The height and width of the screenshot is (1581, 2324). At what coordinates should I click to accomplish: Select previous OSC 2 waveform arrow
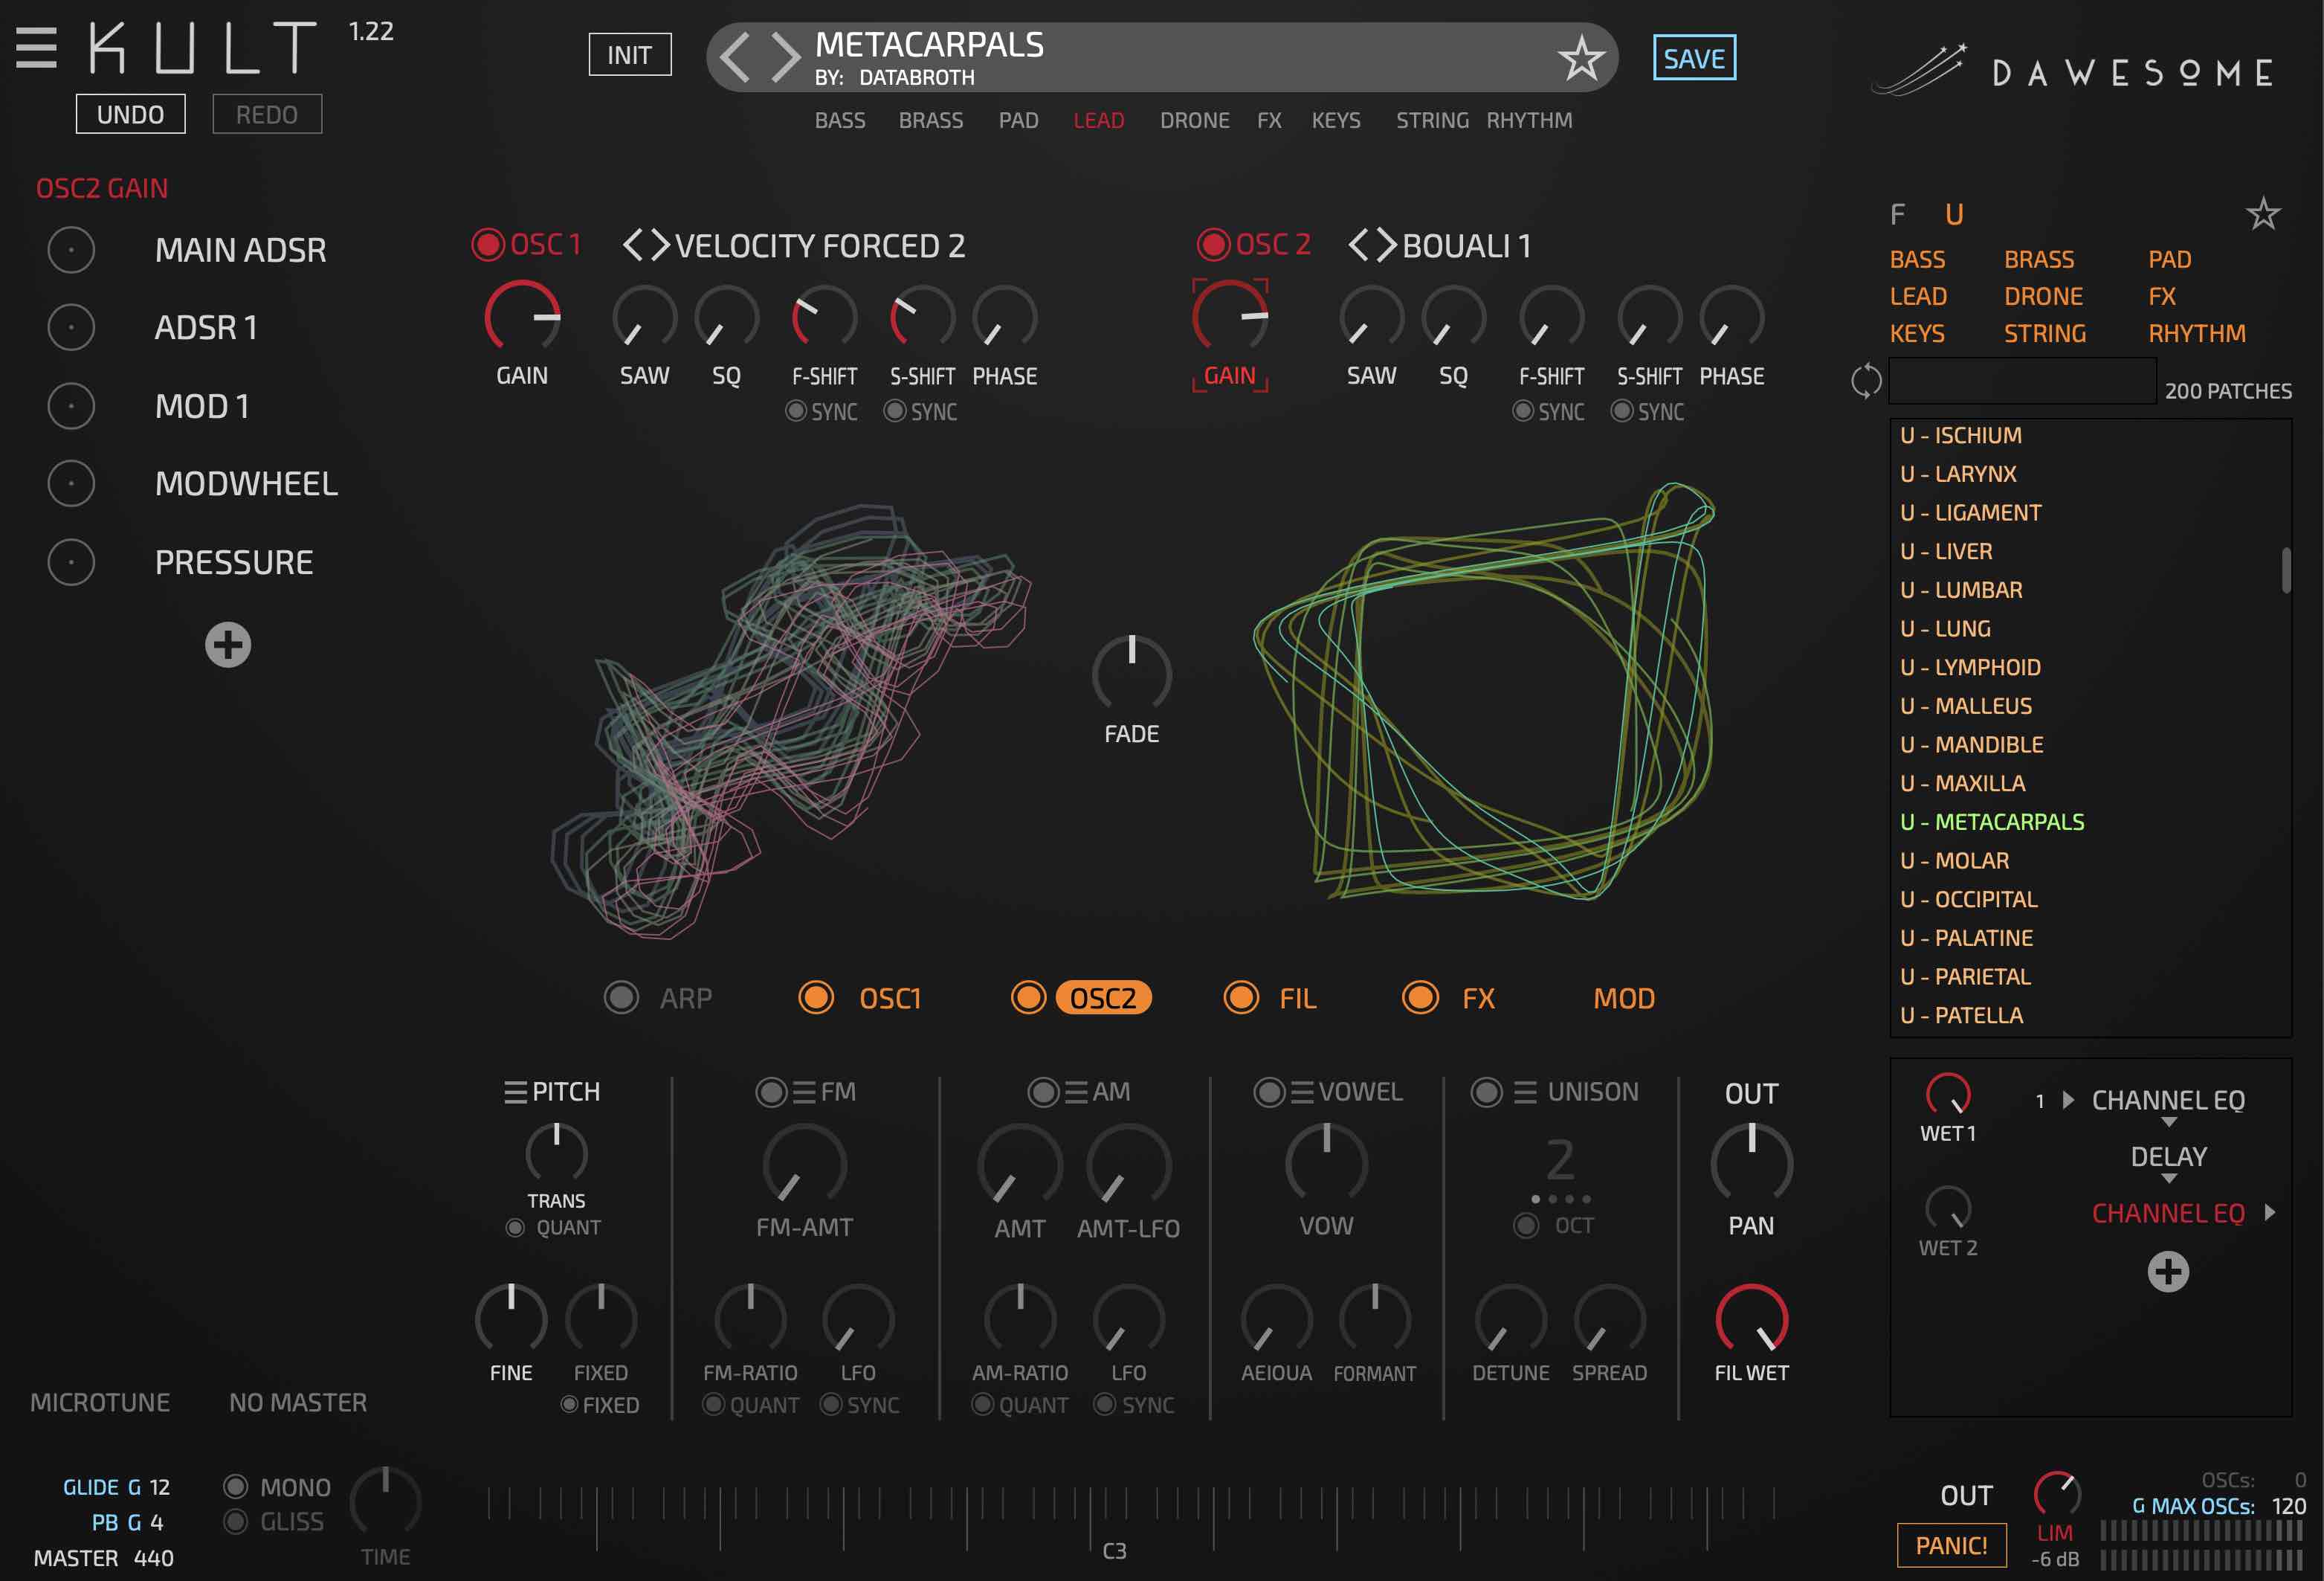(x=1358, y=245)
